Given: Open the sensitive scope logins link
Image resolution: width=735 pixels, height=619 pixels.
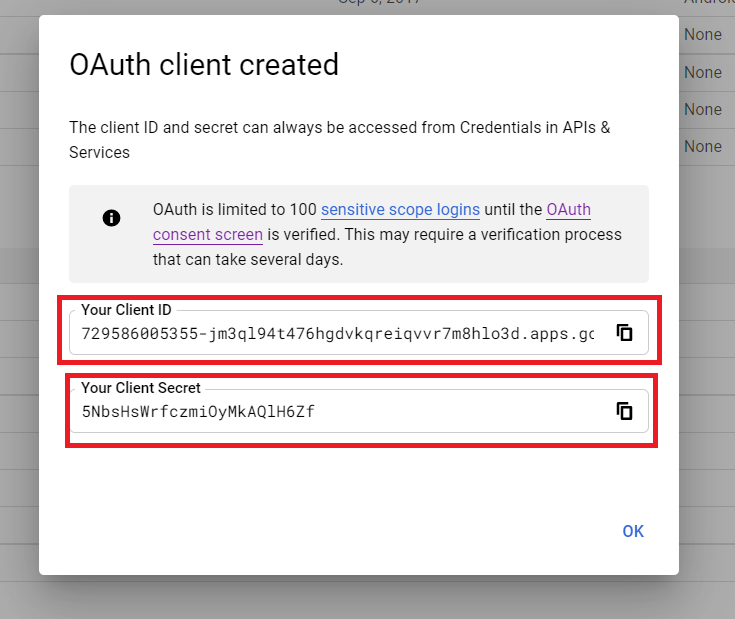Looking at the screenshot, I should click(x=400, y=209).
